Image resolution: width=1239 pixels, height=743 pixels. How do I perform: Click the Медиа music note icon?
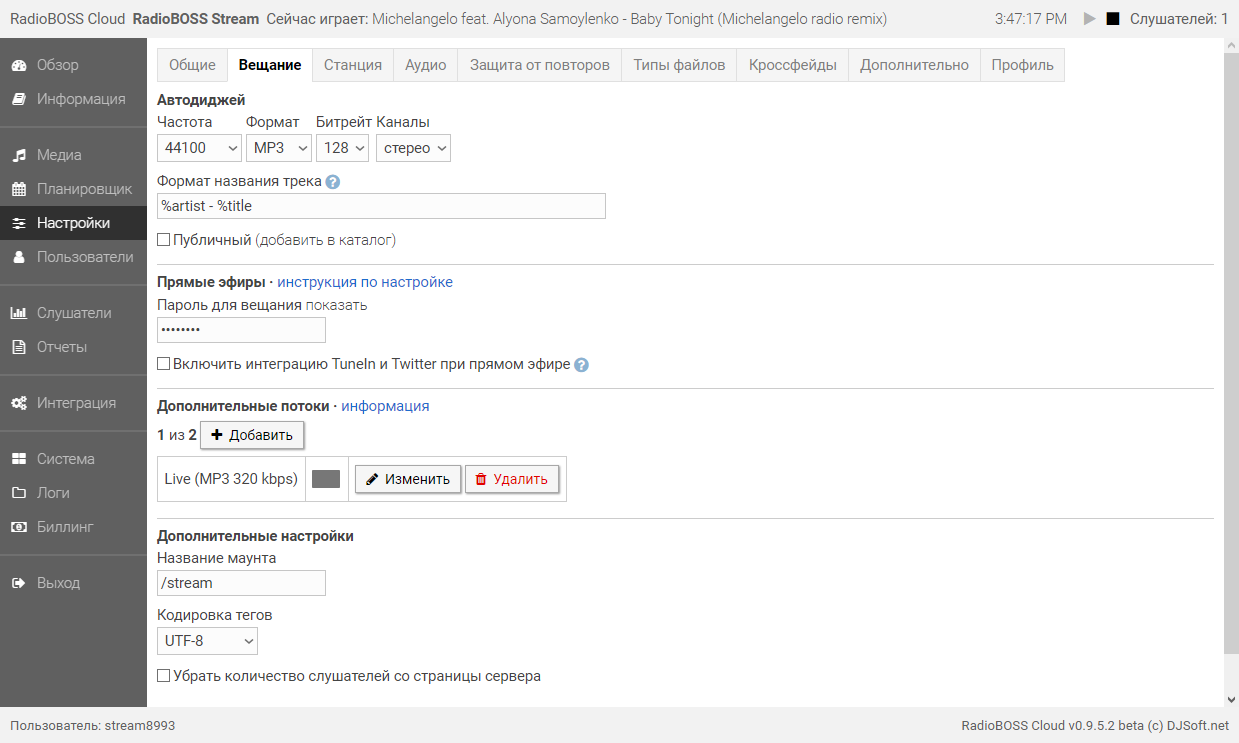coord(18,155)
